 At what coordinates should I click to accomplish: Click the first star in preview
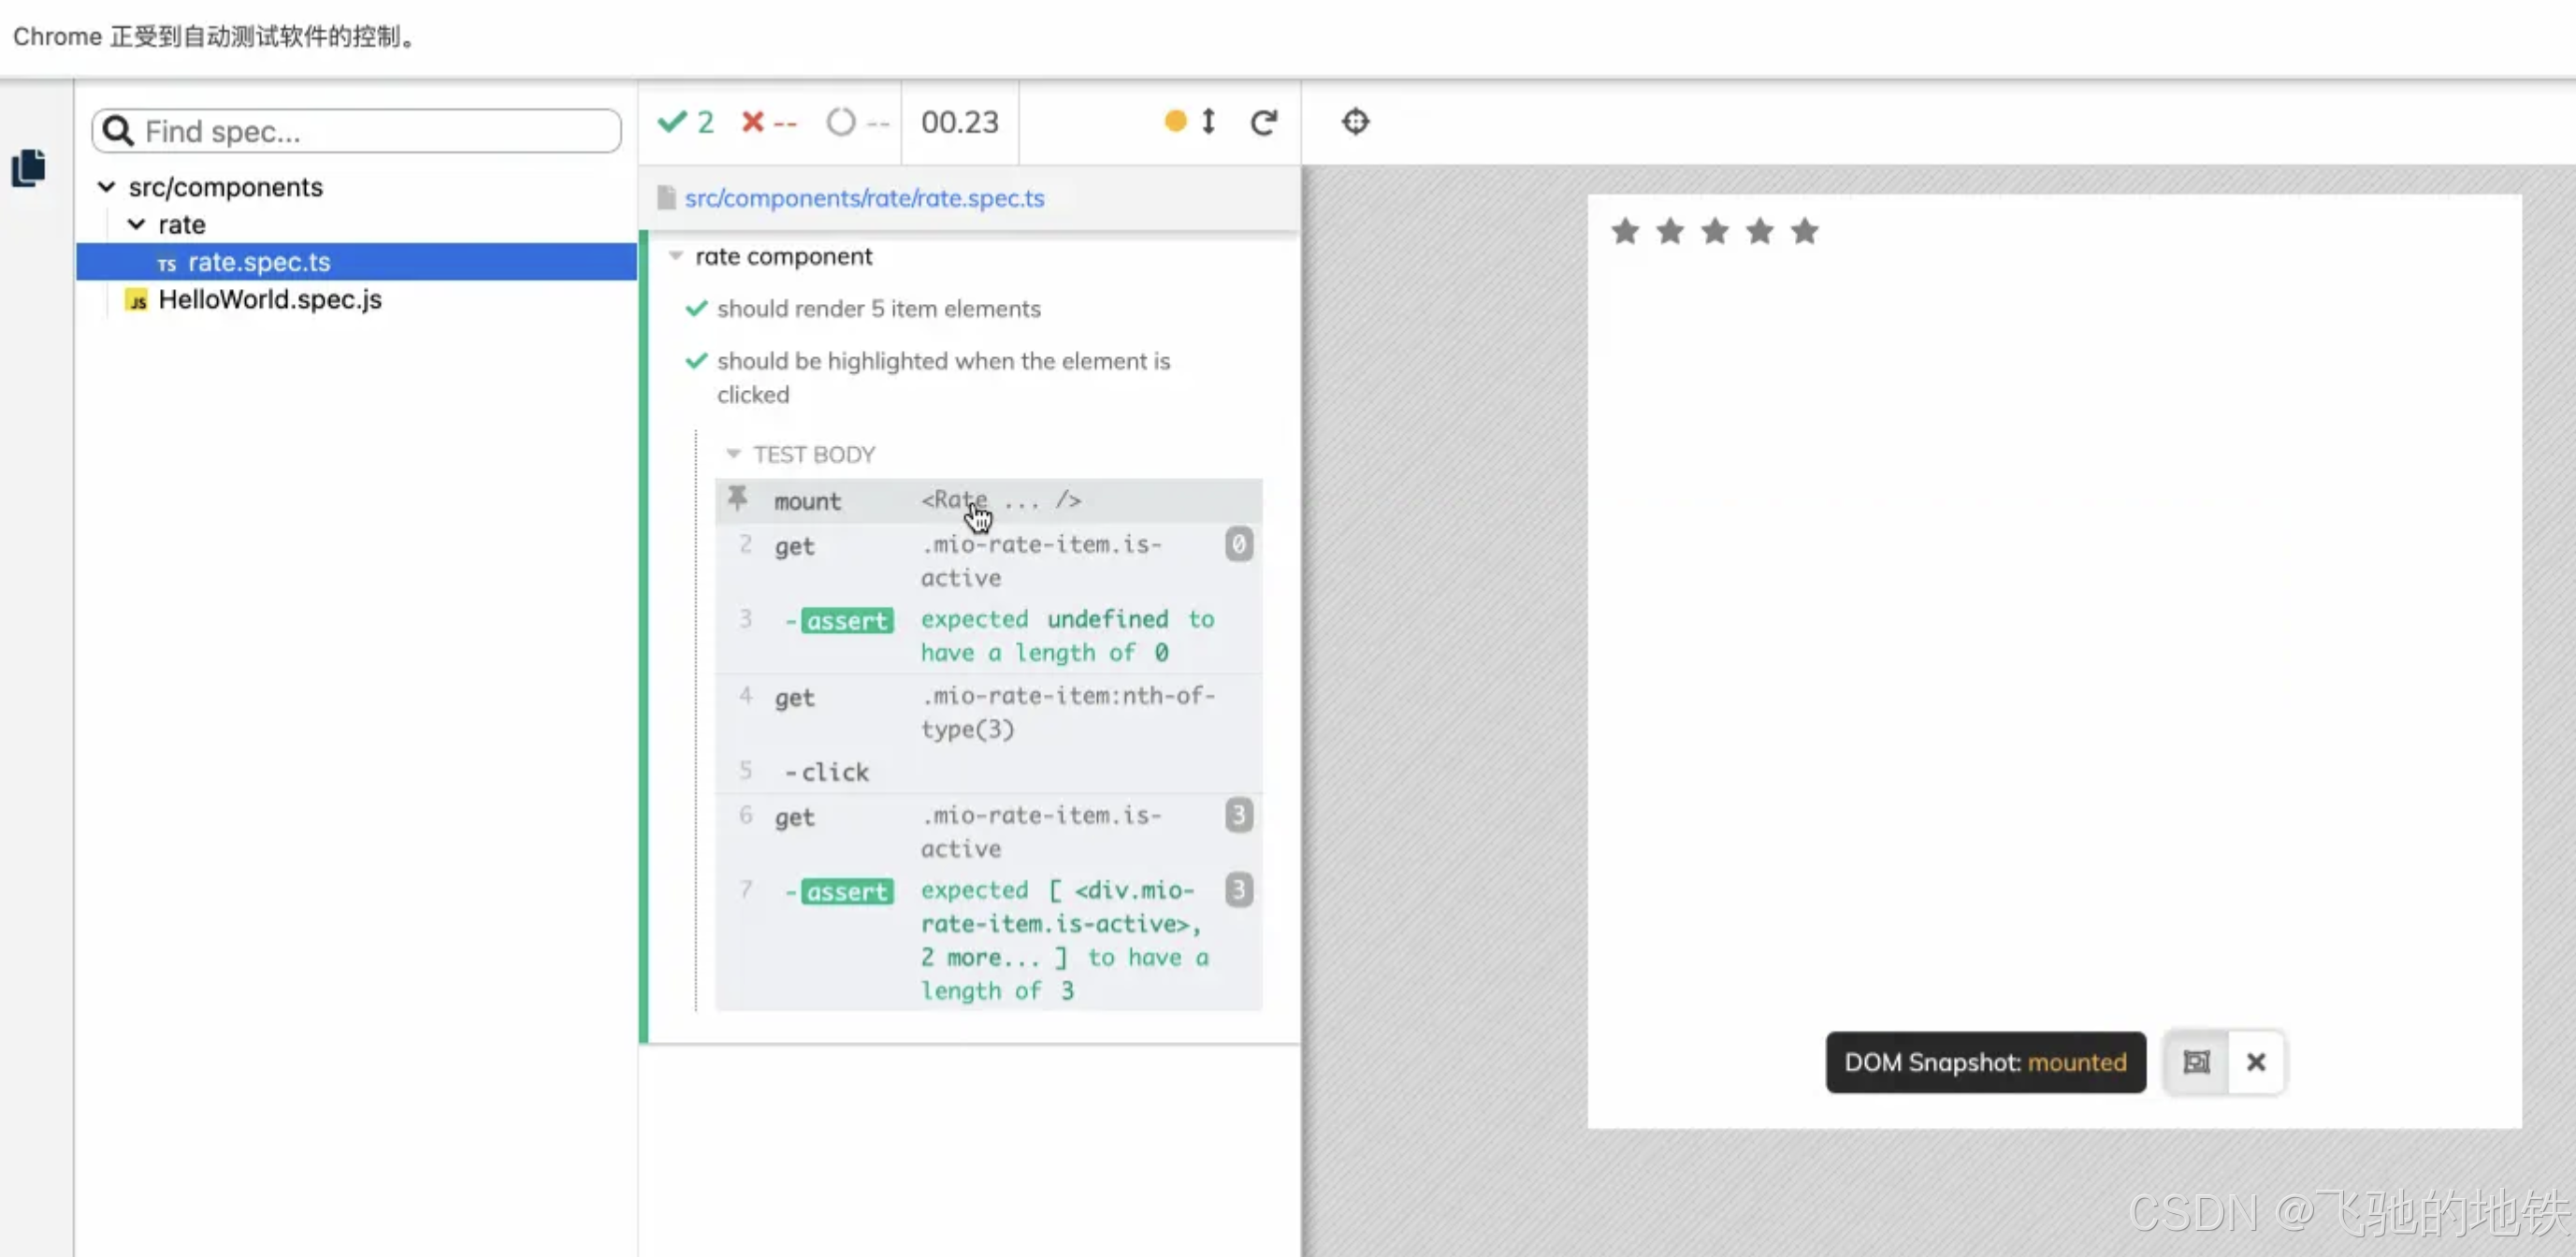pyautogui.click(x=1625, y=232)
